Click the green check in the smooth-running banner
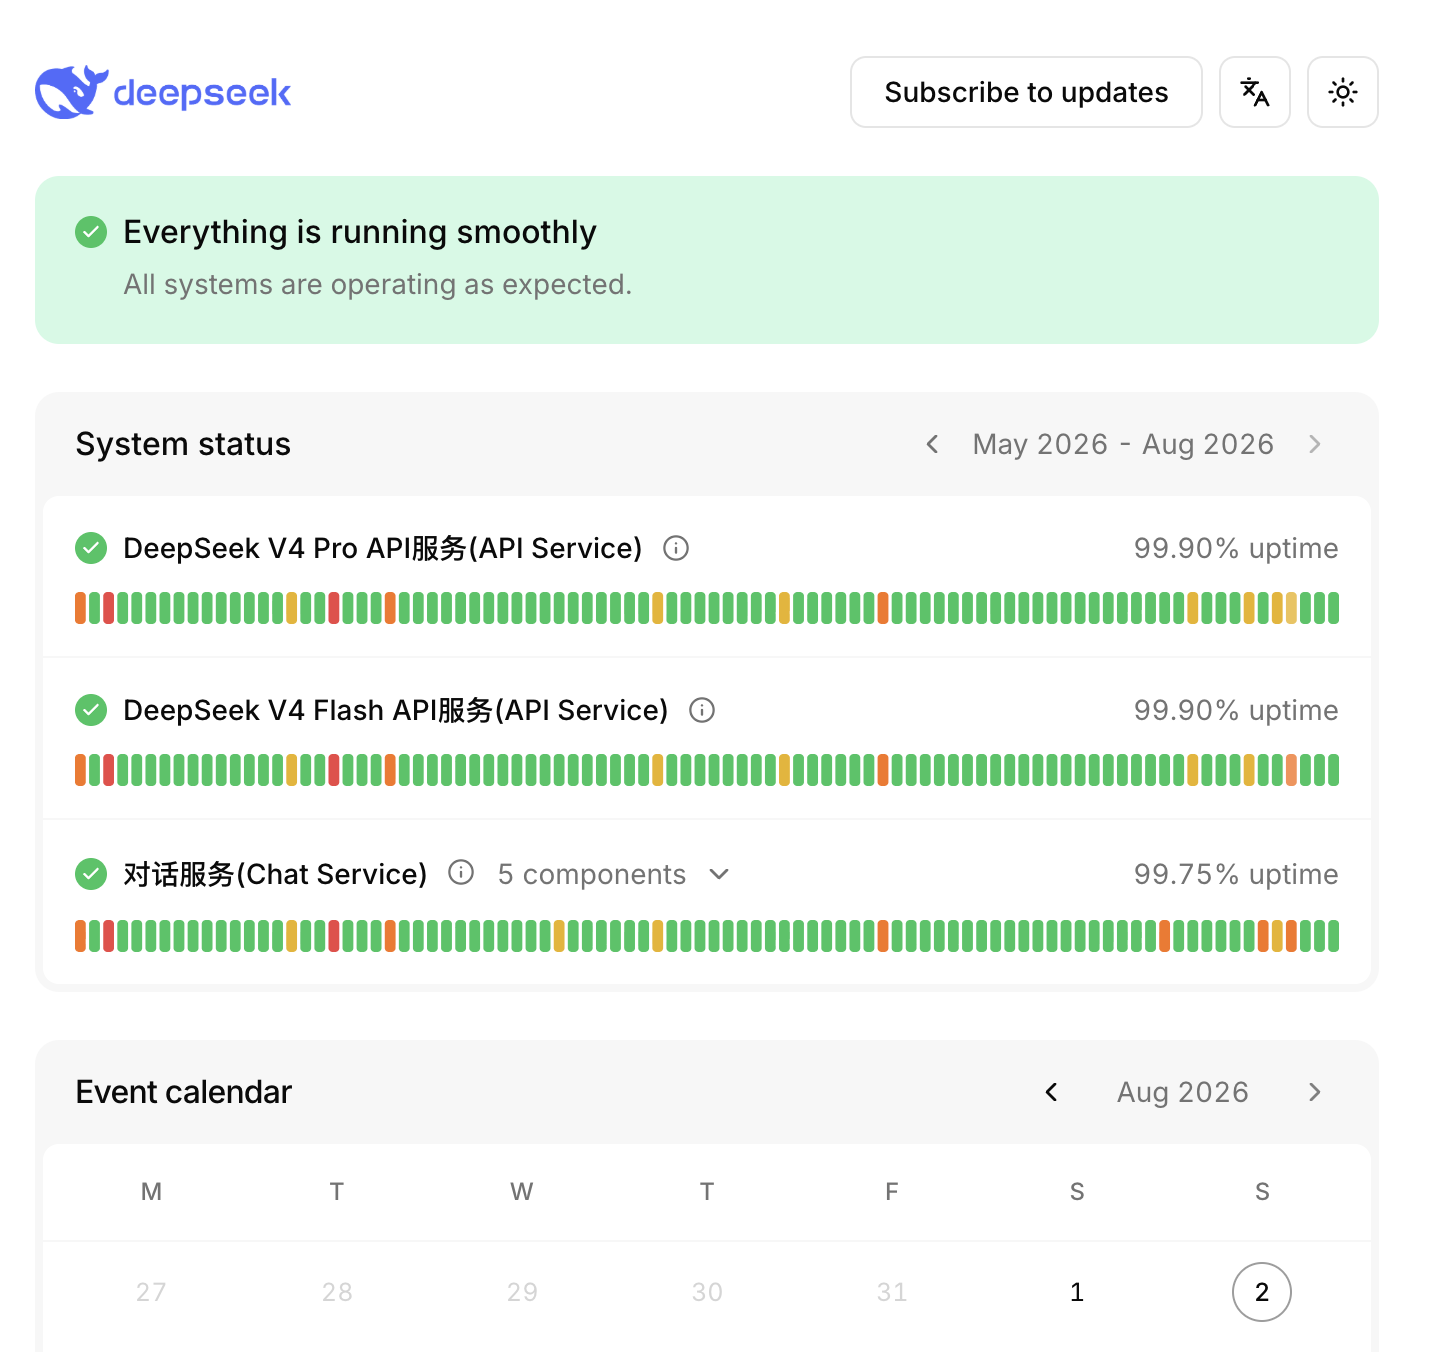 [91, 232]
